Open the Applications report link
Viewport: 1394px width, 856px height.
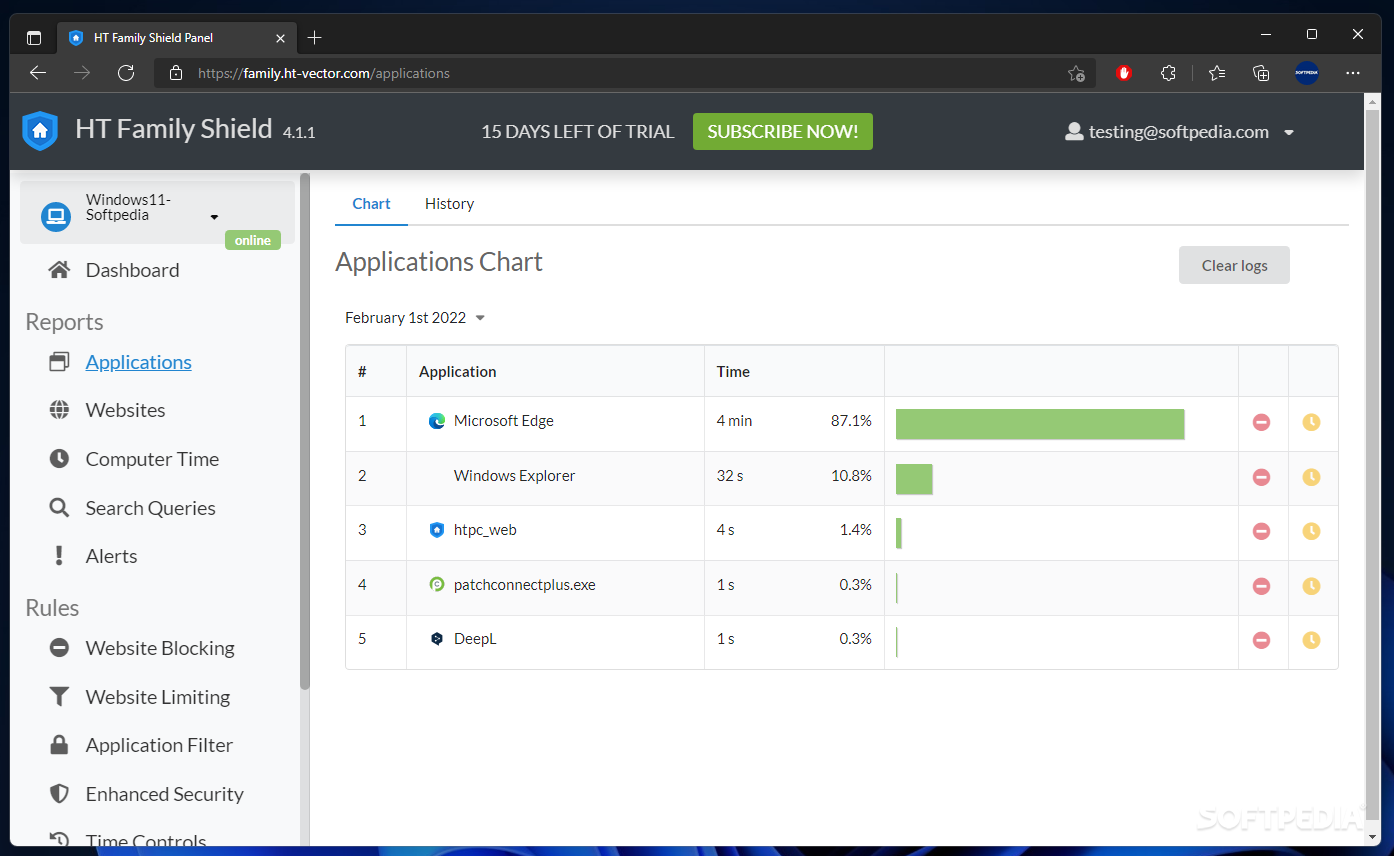[x=138, y=362]
